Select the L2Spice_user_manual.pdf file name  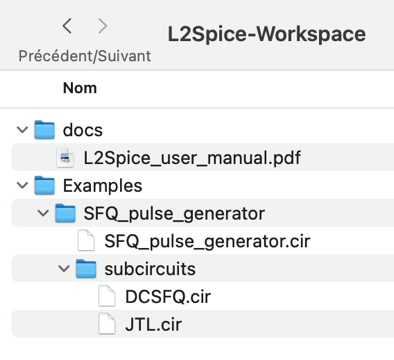click(192, 158)
